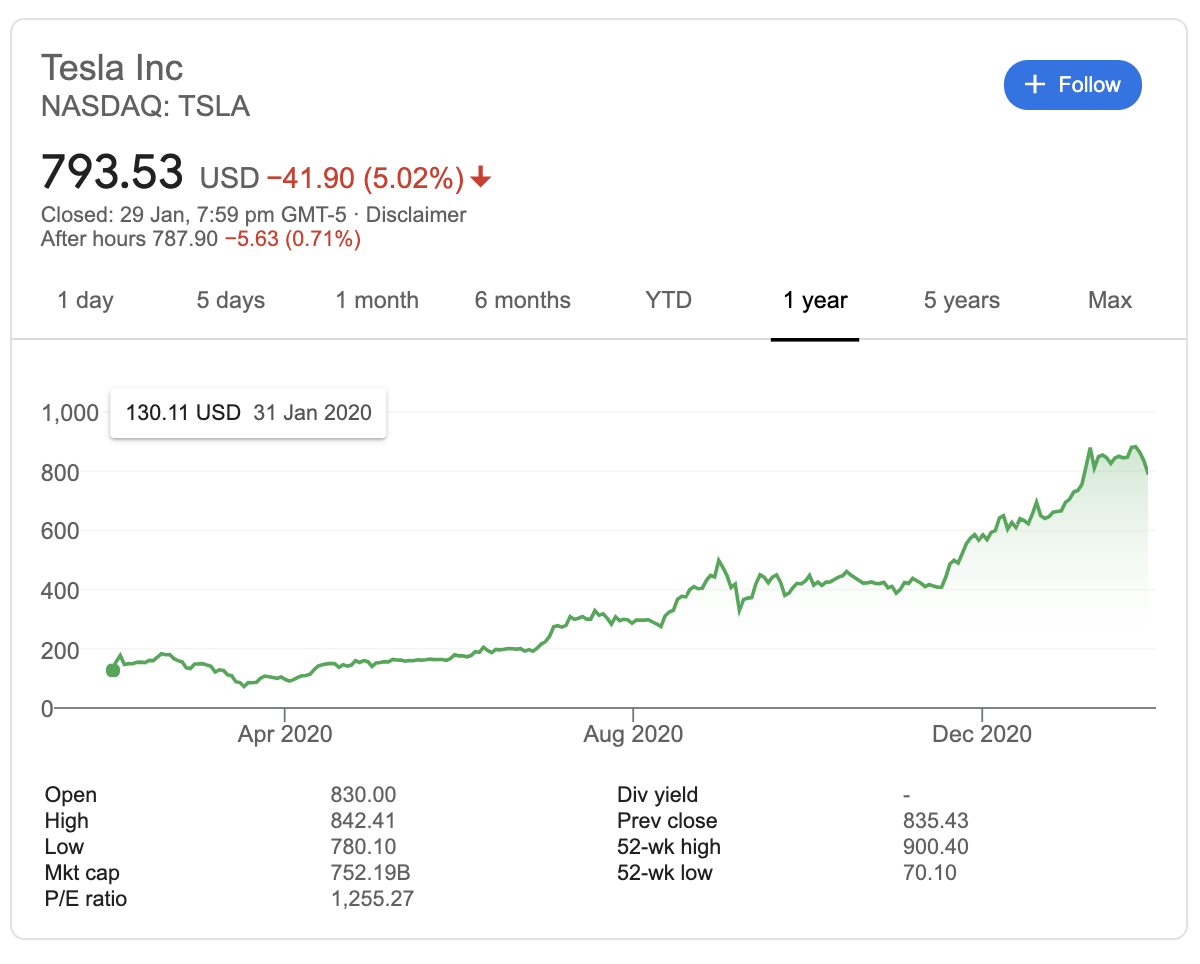The width and height of the screenshot is (1200, 964).
Task: Click the Aug 2020 axis label
Action: pyautogui.click(x=633, y=734)
